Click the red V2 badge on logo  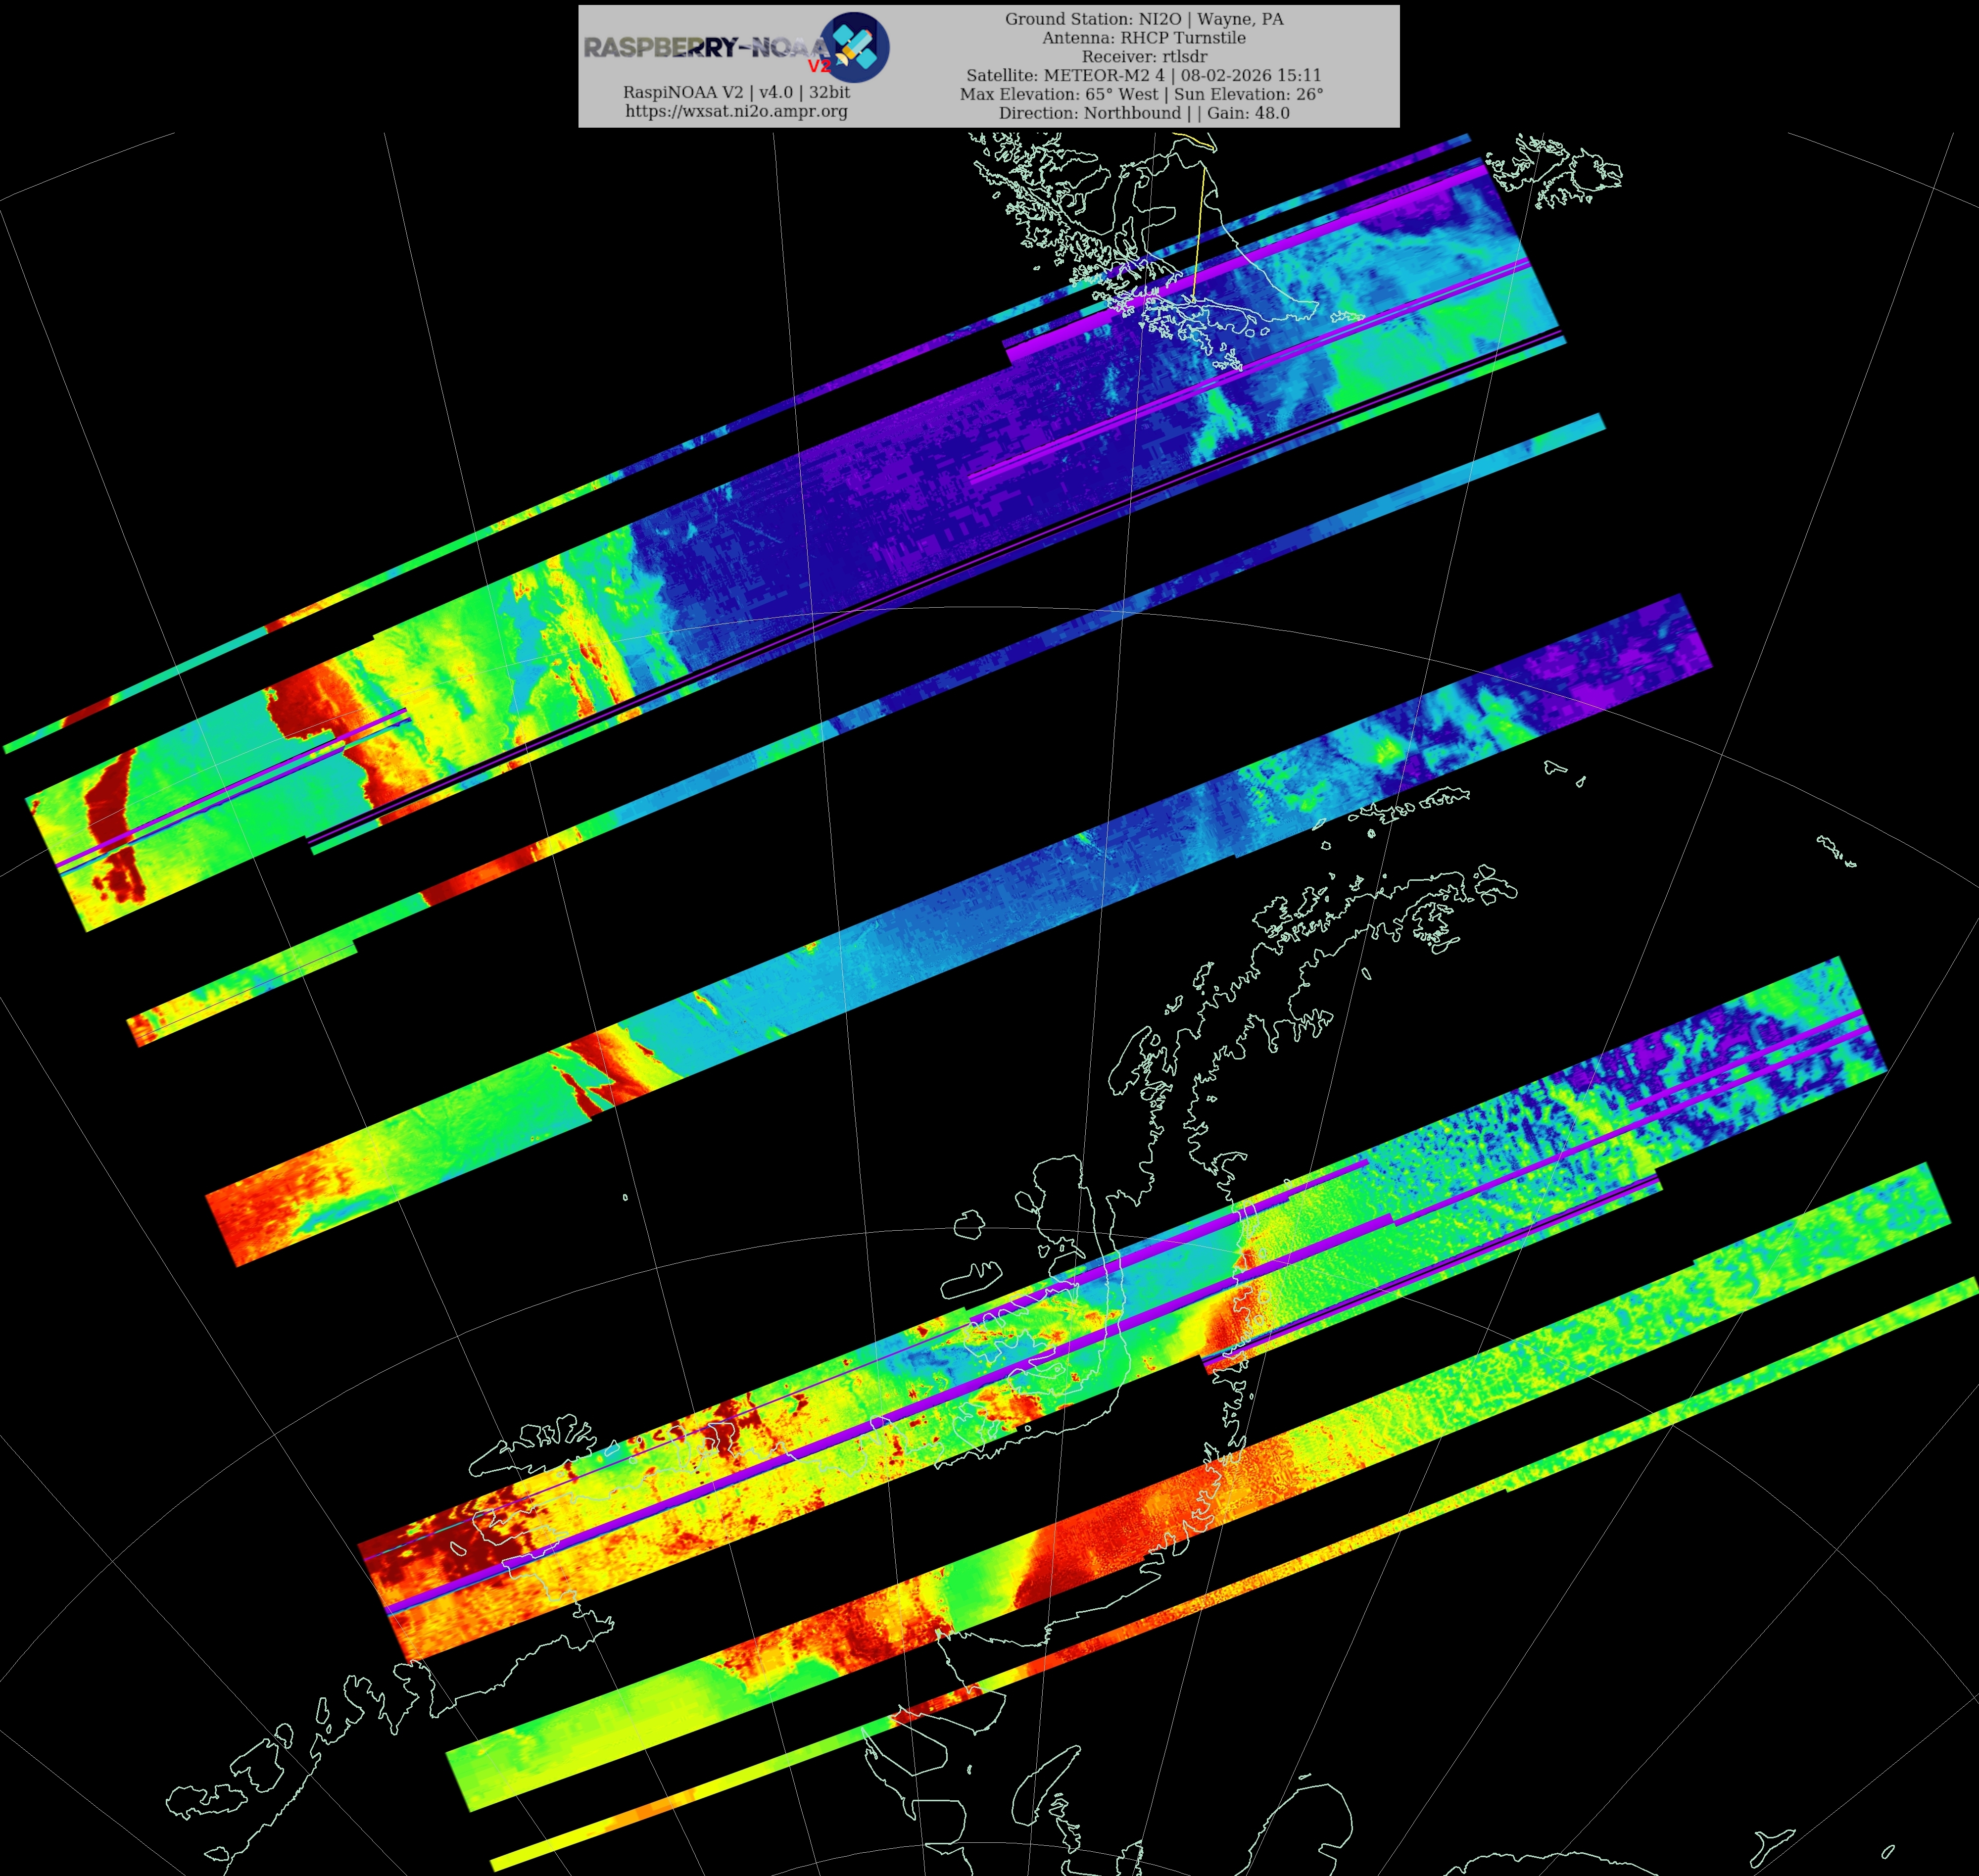pos(819,66)
